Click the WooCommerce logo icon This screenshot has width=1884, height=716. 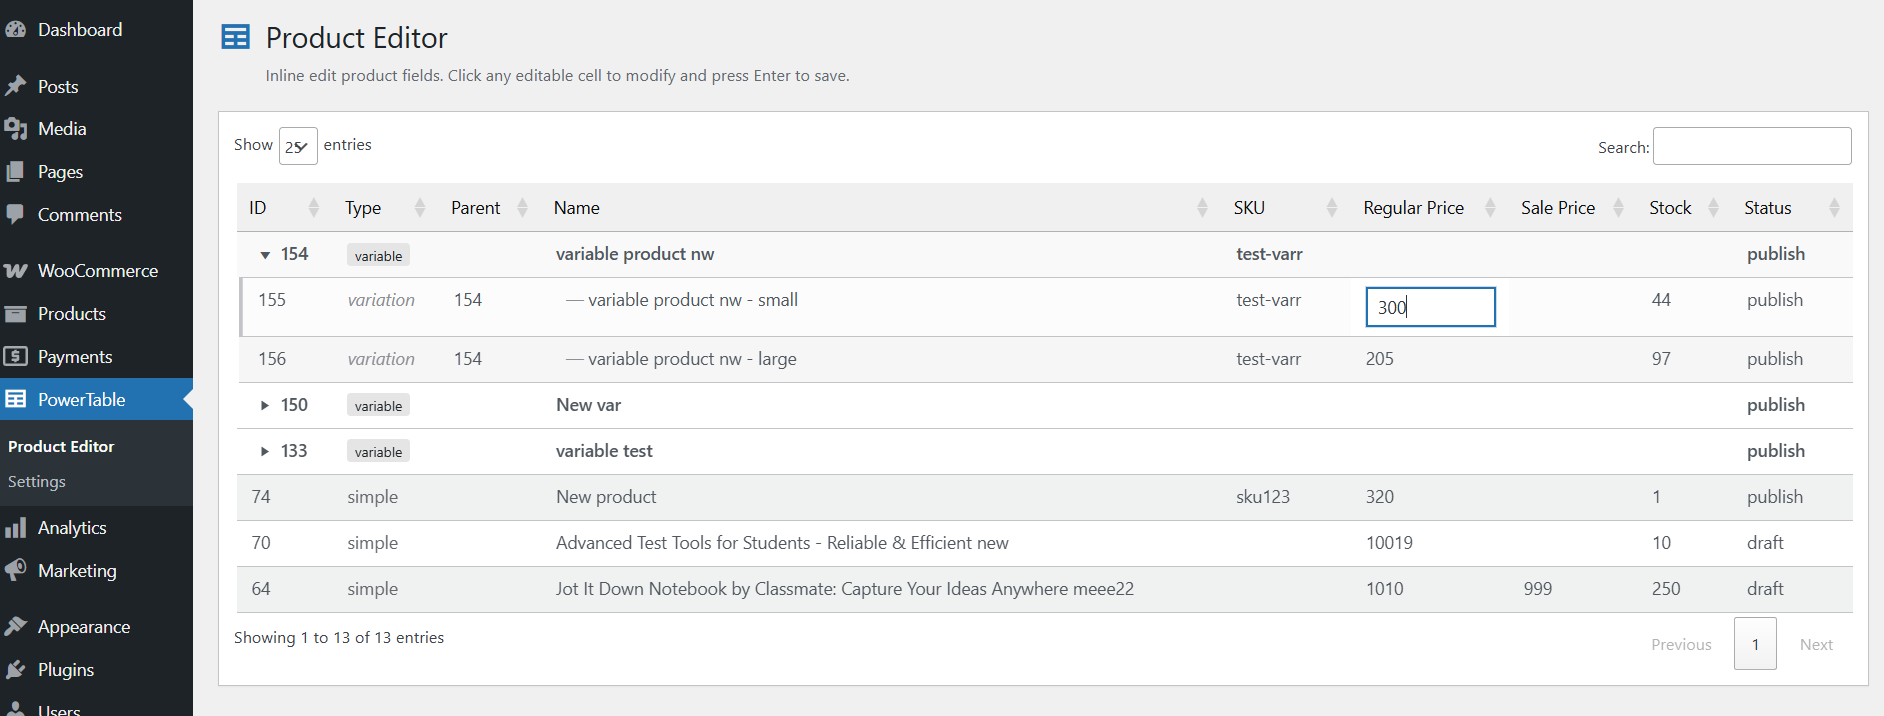(15, 271)
